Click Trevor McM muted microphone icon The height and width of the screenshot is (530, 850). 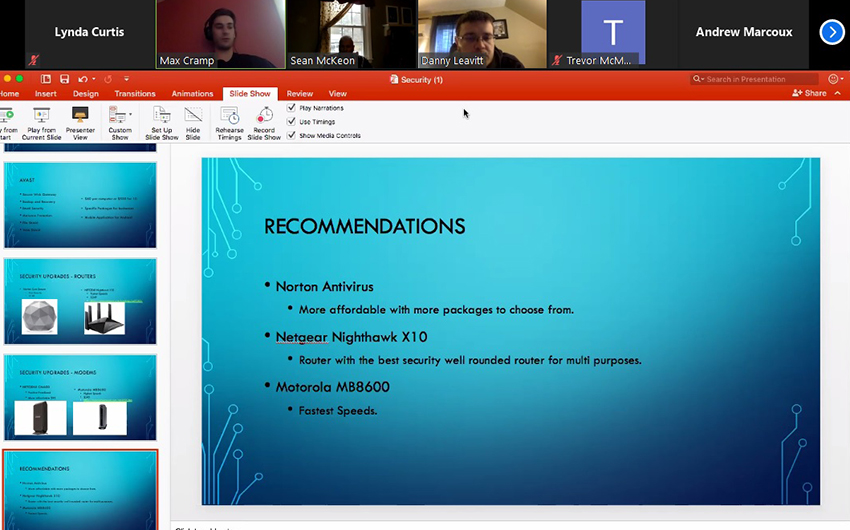tap(557, 60)
